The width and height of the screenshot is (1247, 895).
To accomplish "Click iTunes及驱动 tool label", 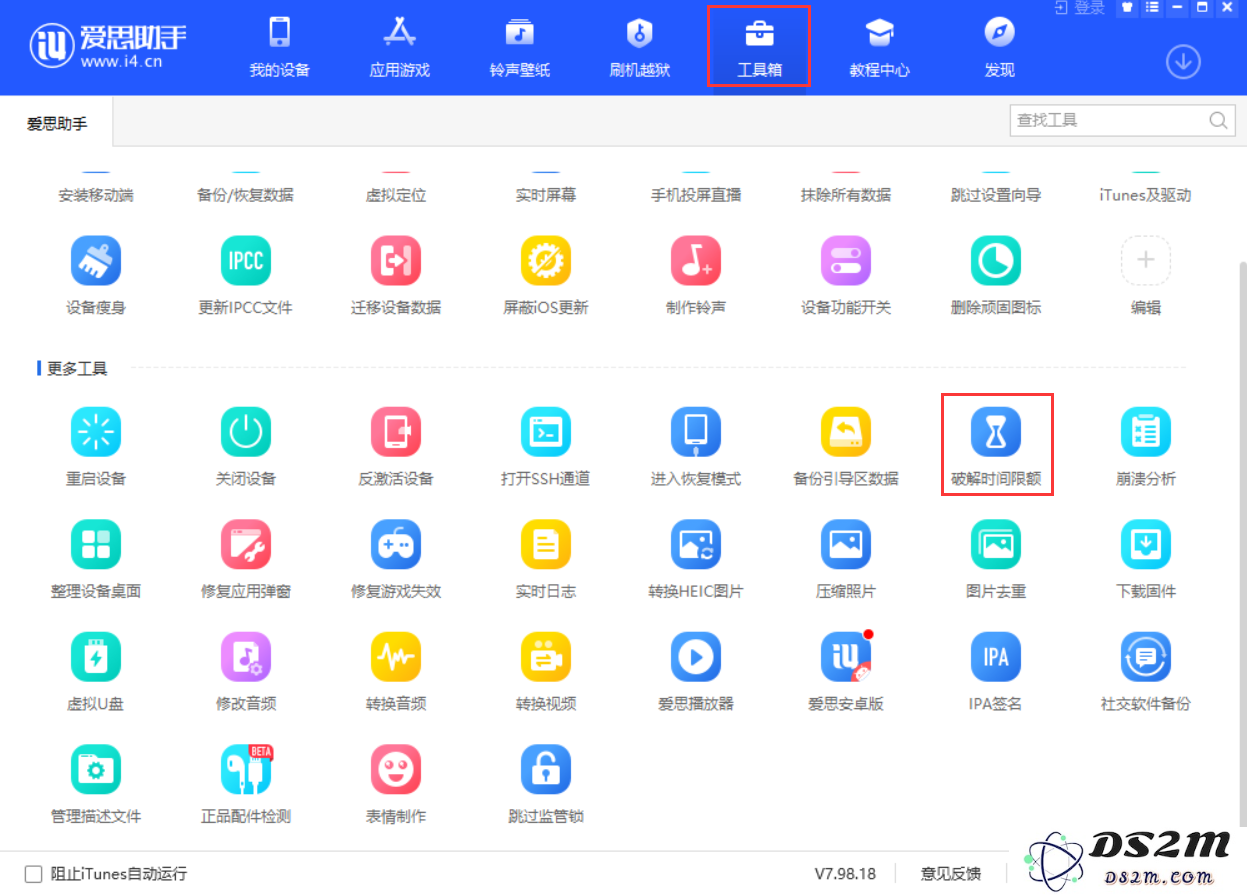I will 1146,195.
